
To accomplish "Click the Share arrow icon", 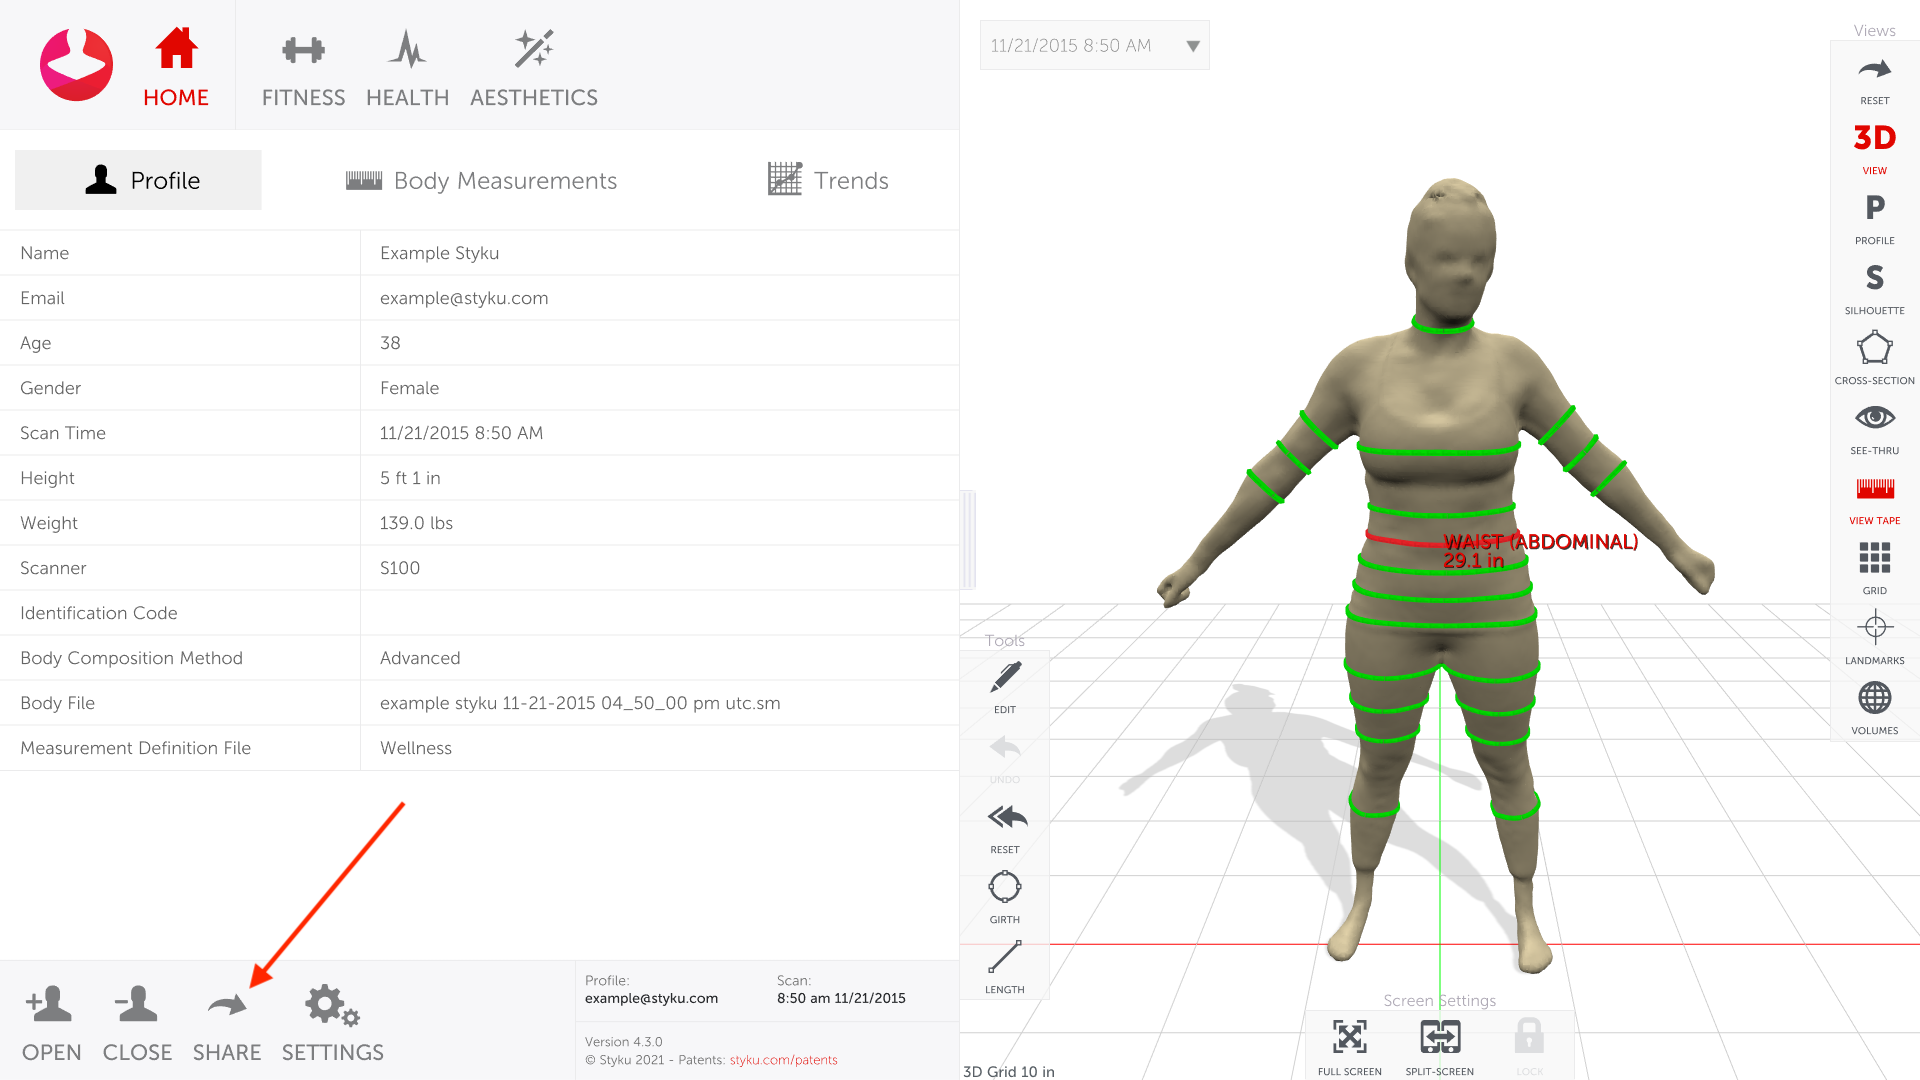I will (227, 1006).
